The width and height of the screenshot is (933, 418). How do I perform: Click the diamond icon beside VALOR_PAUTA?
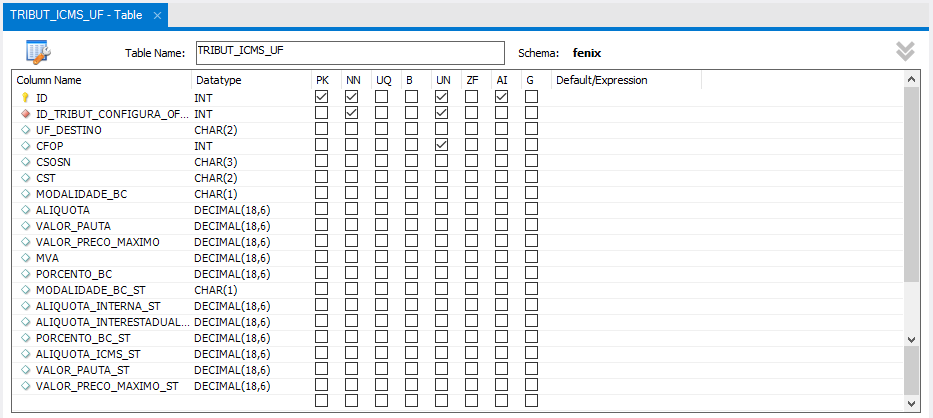click(25, 226)
